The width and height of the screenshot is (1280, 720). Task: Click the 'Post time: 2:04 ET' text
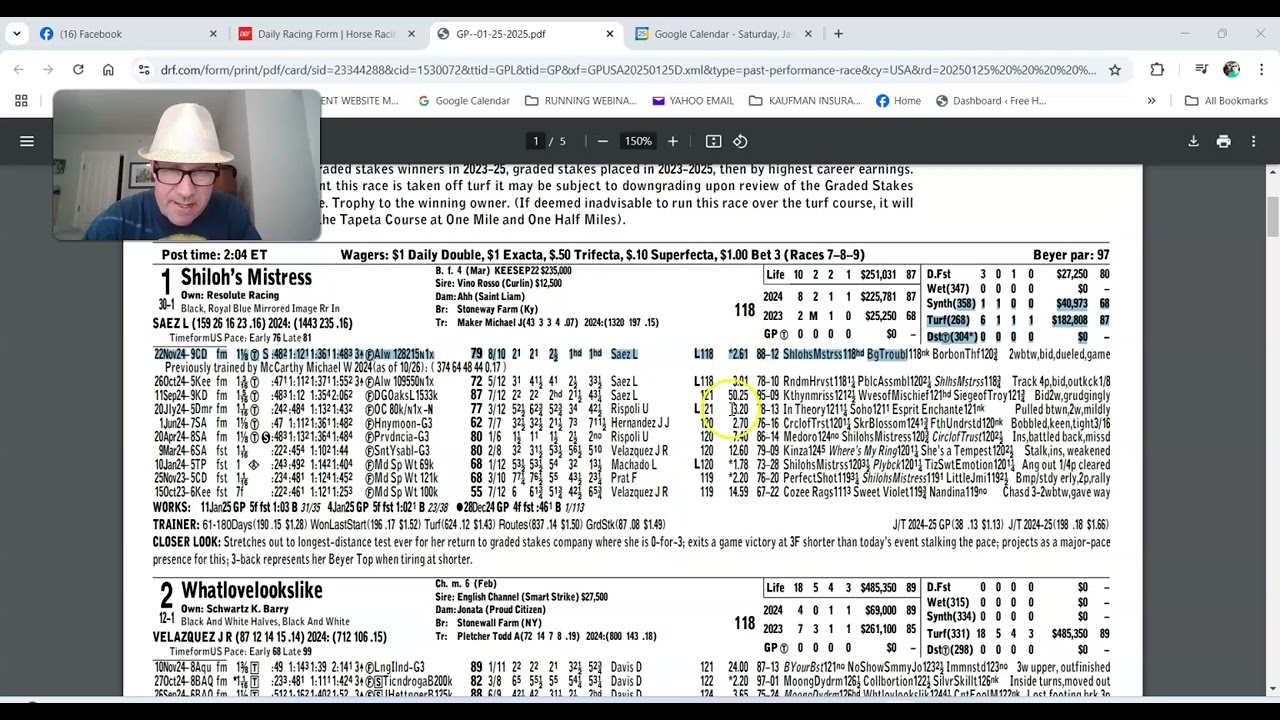tap(214, 255)
